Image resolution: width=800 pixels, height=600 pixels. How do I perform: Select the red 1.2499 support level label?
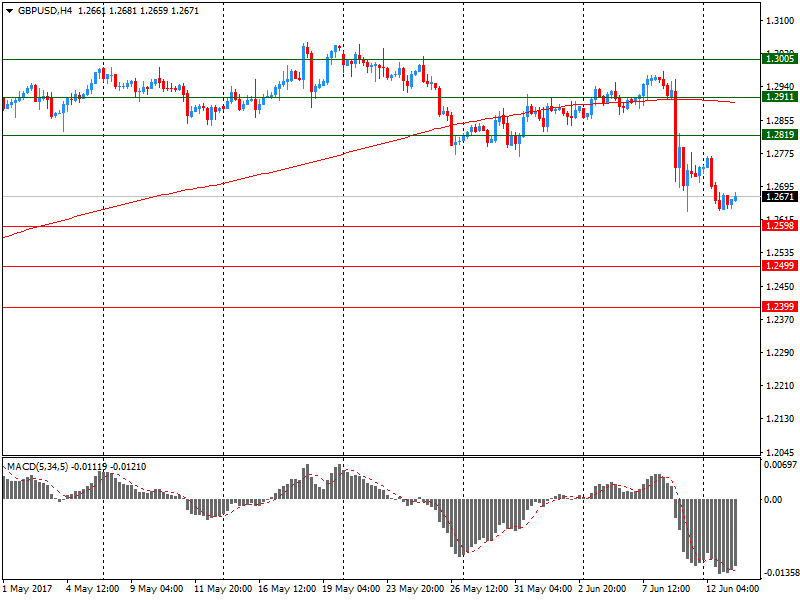pos(779,266)
